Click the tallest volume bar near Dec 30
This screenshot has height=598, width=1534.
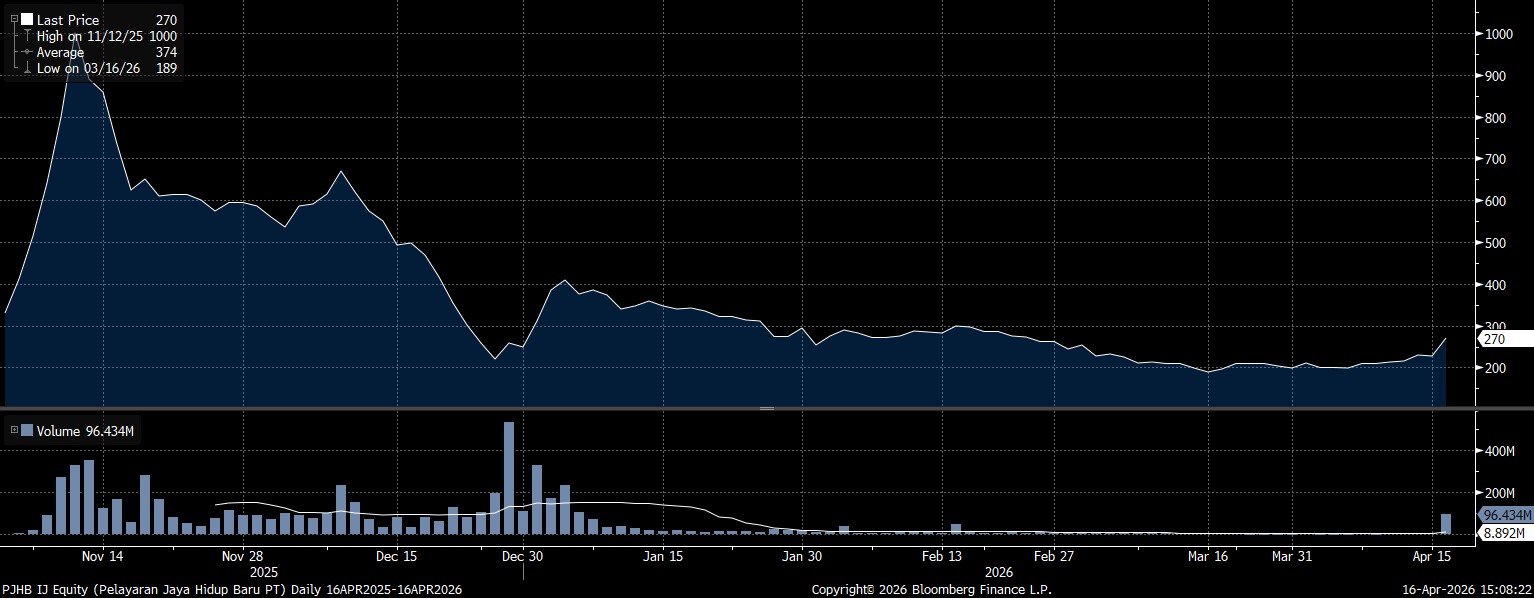click(x=509, y=478)
